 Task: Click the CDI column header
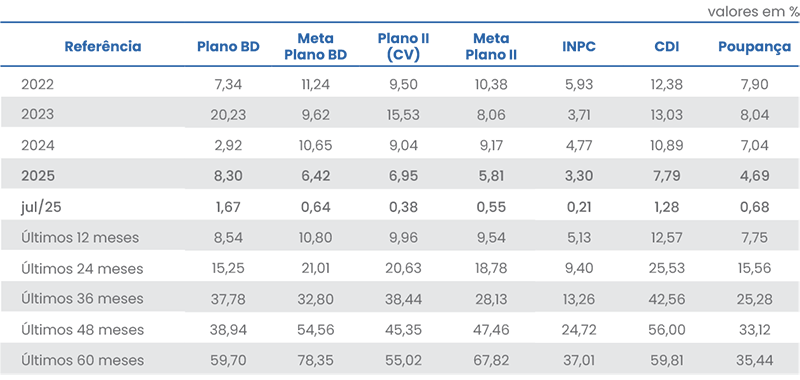click(666, 47)
